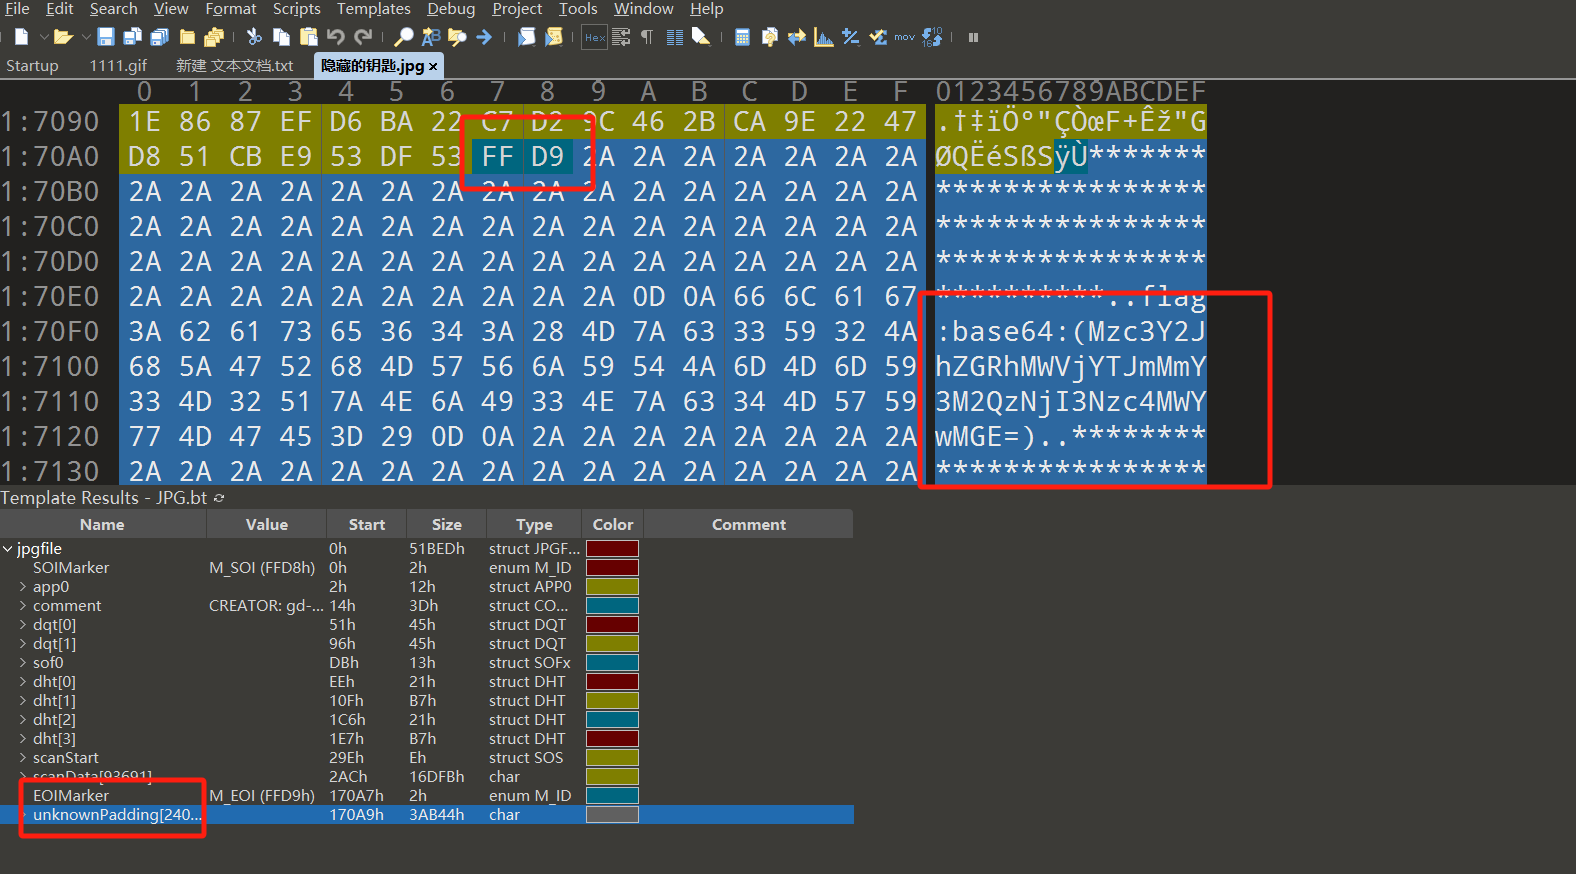Collapse the jpgfile tree node

click(x=8, y=549)
